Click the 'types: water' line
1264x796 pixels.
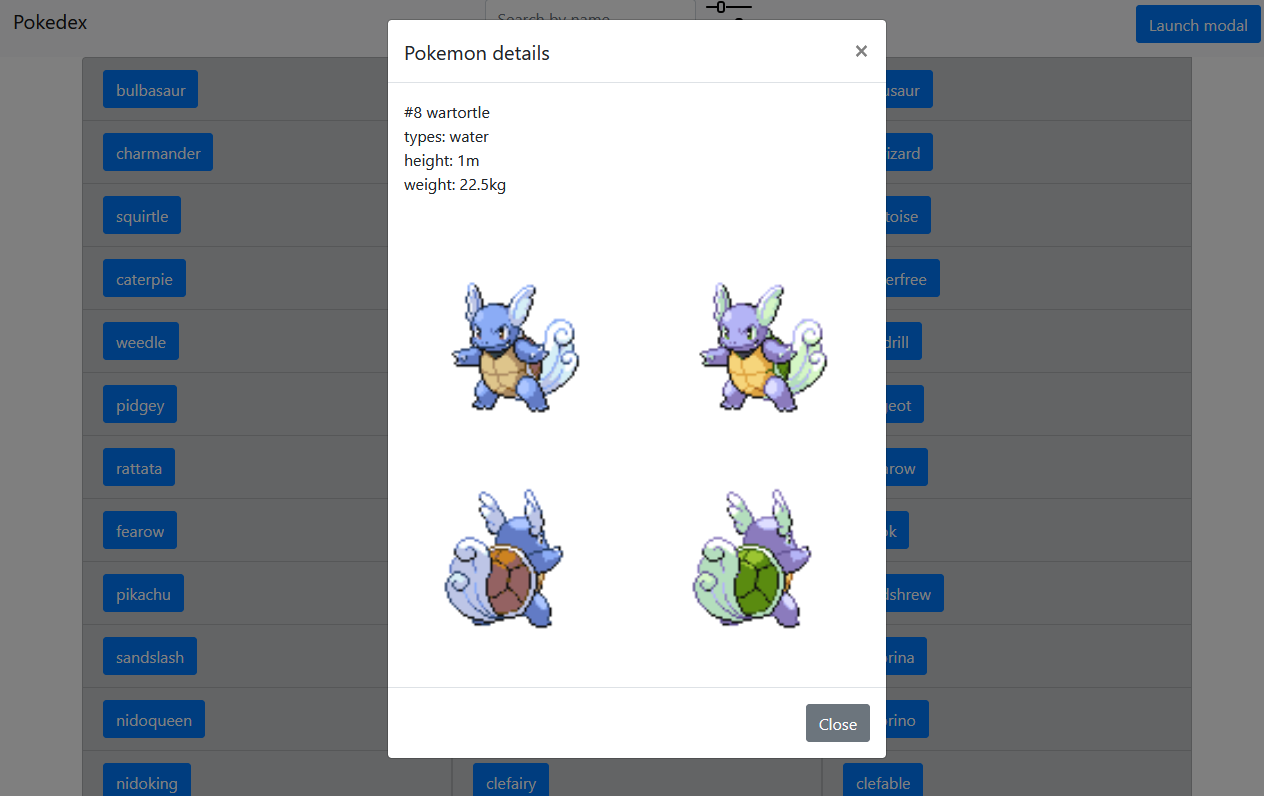446,136
